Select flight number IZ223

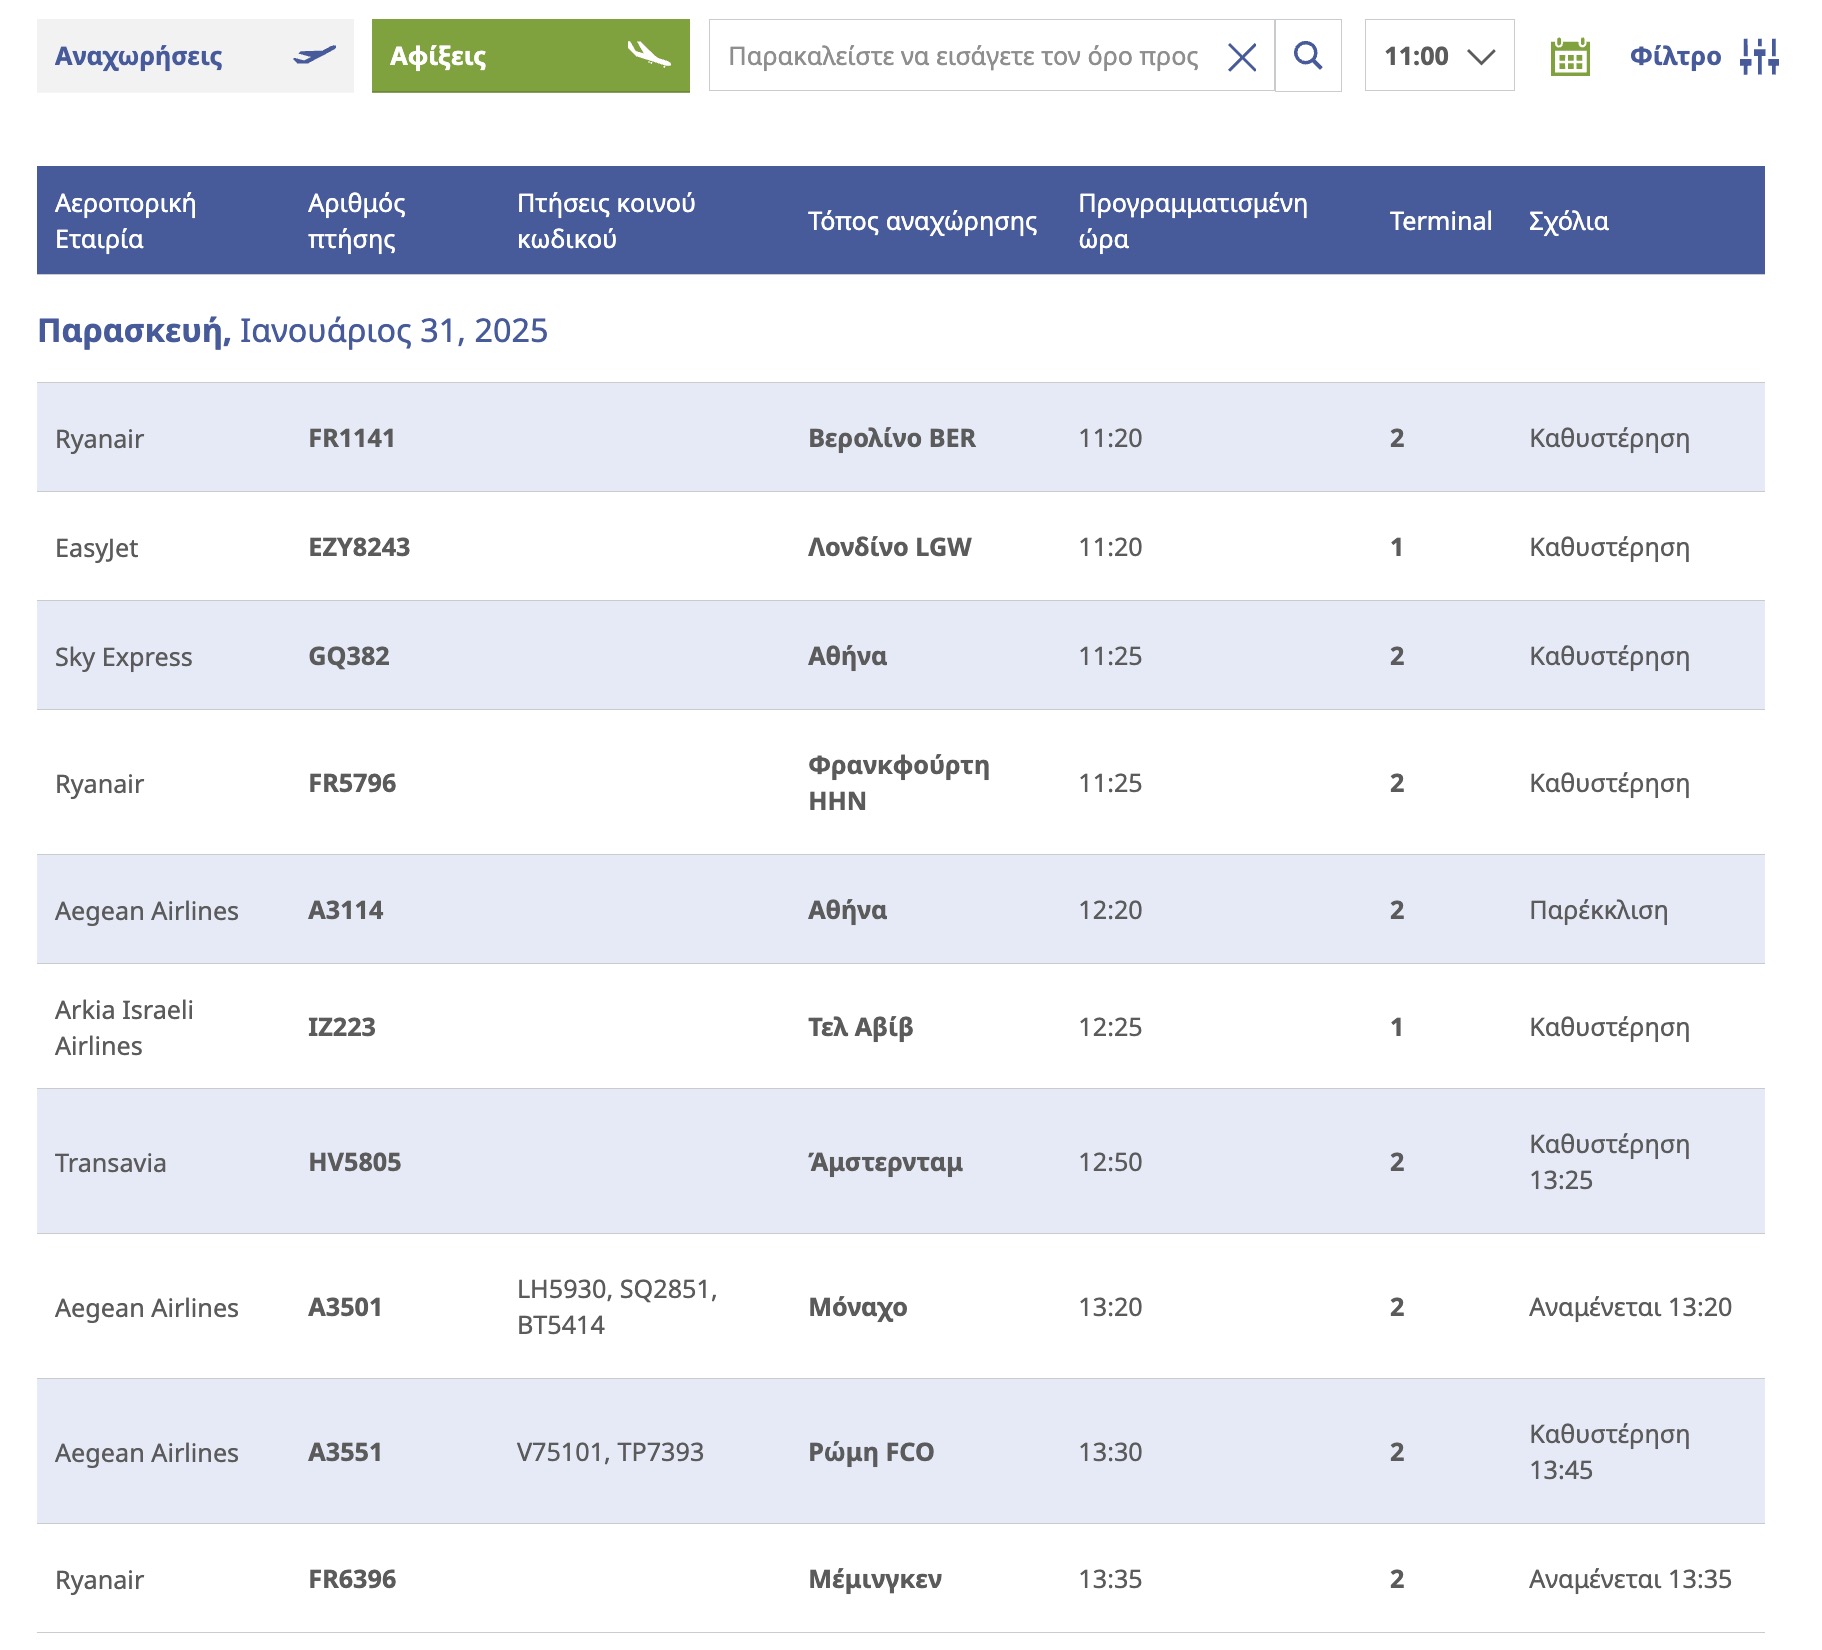(342, 1027)
